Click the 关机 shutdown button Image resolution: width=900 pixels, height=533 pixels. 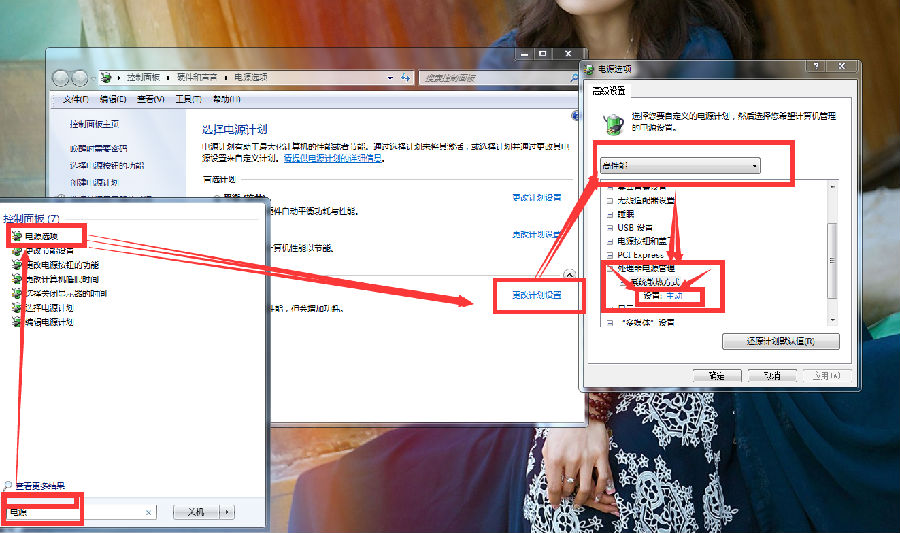(x=195, y=512)
